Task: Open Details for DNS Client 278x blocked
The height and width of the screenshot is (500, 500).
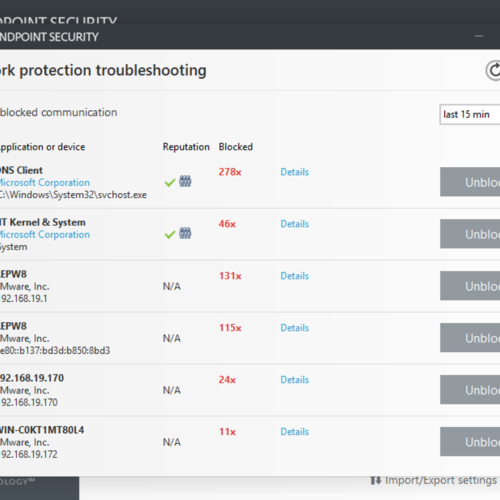Action: (295, 172)
